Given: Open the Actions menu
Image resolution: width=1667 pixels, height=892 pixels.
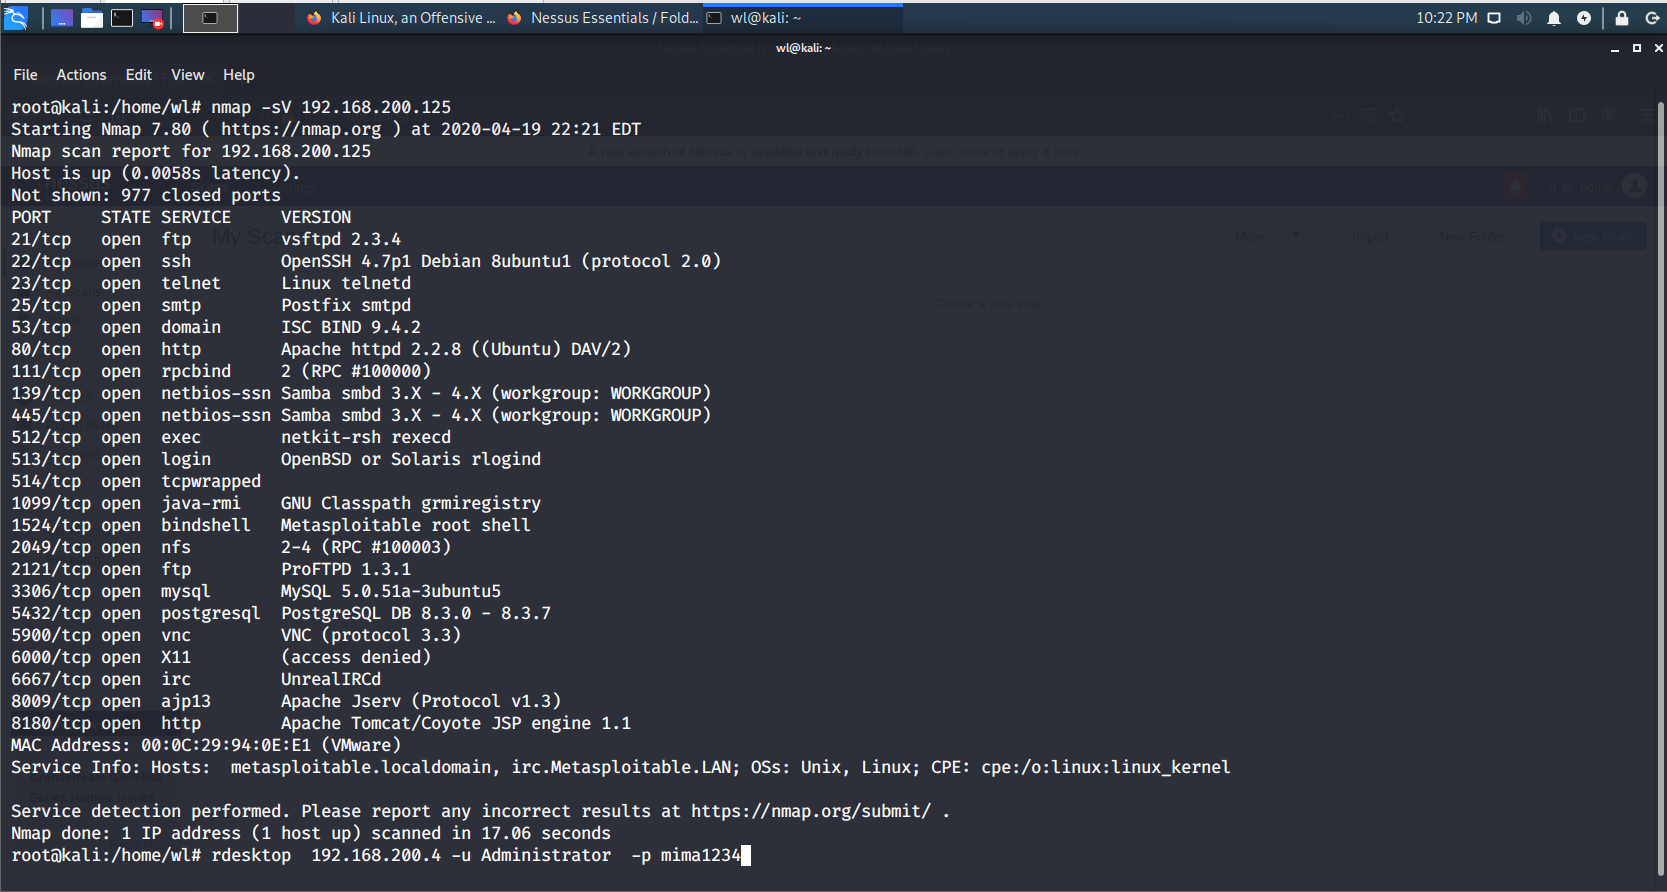Looking at the screenshot, I should pos(81,75).
